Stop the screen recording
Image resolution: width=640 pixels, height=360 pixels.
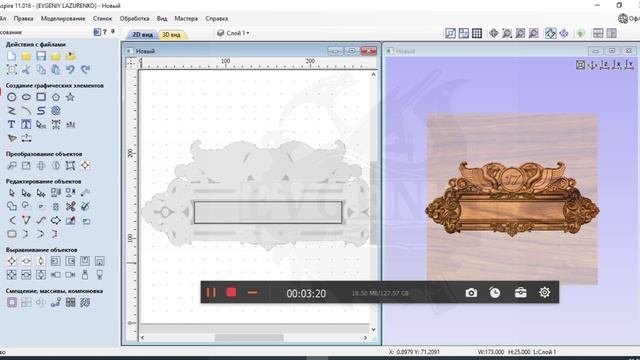[231, 292]
